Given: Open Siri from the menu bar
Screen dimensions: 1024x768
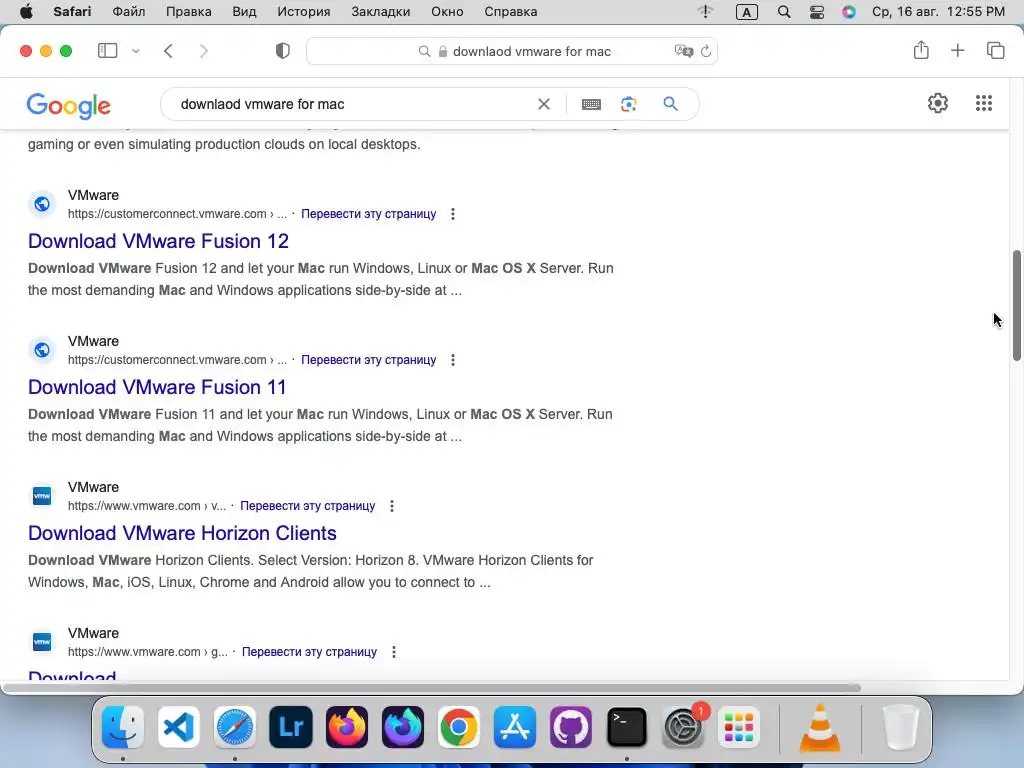Looking at the screenshot, I should tap(848, 12).
